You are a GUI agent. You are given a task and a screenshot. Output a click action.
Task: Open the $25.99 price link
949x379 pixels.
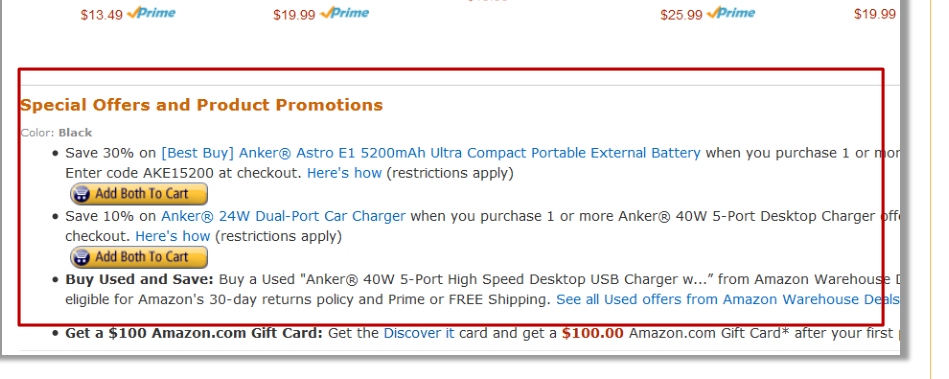681,15
